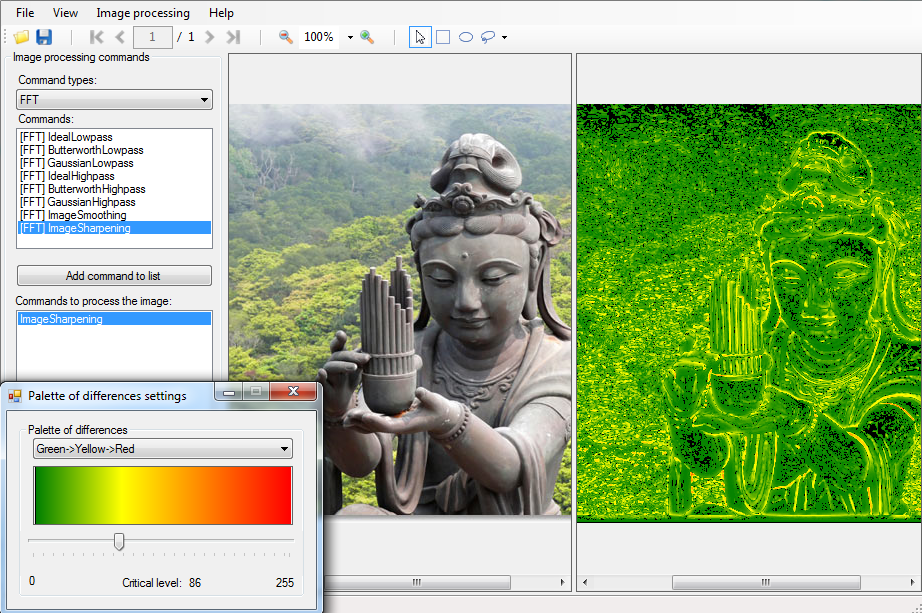
Task: Expand the Command types dropdown
Action: click(204, 99)
